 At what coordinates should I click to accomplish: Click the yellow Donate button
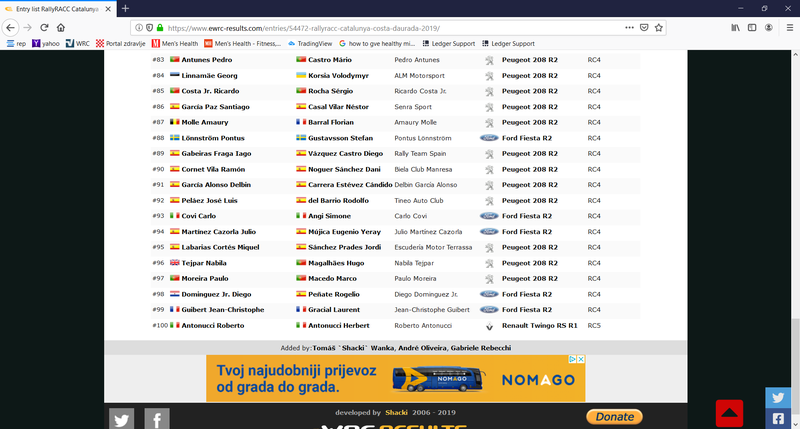click(x=614, y=417)
